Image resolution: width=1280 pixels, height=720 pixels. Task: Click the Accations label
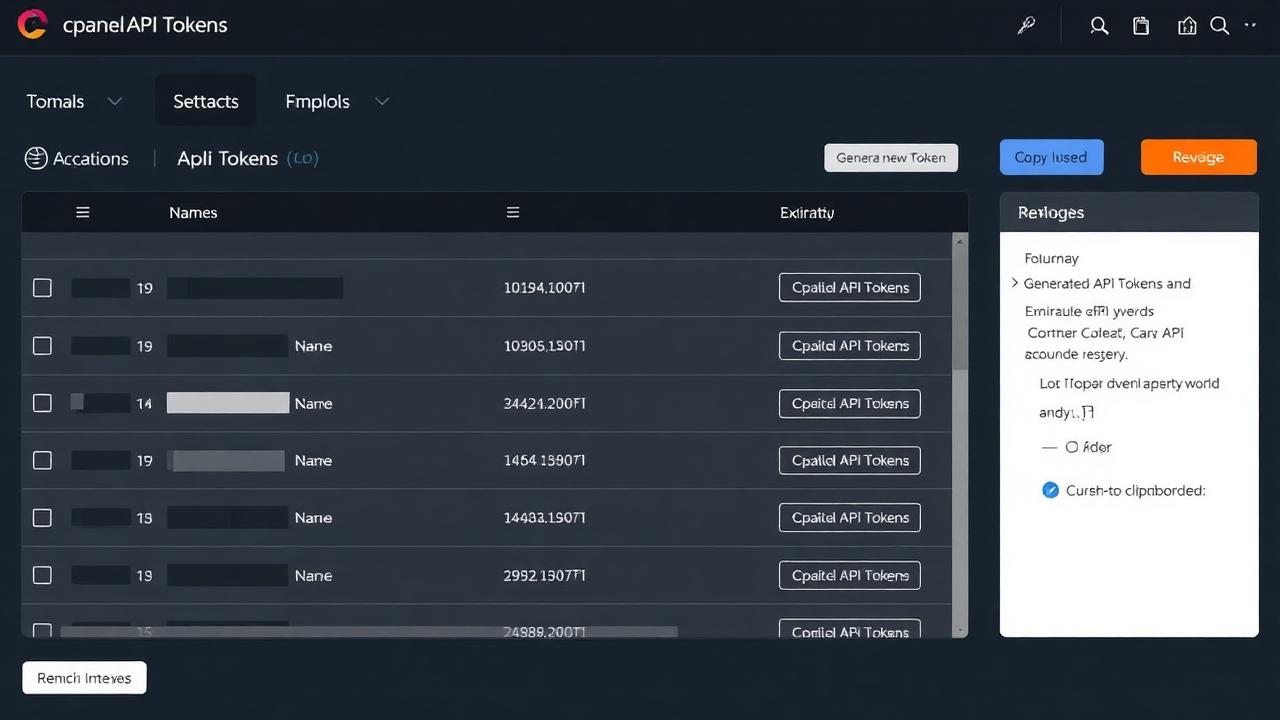[x=91, y=158]
